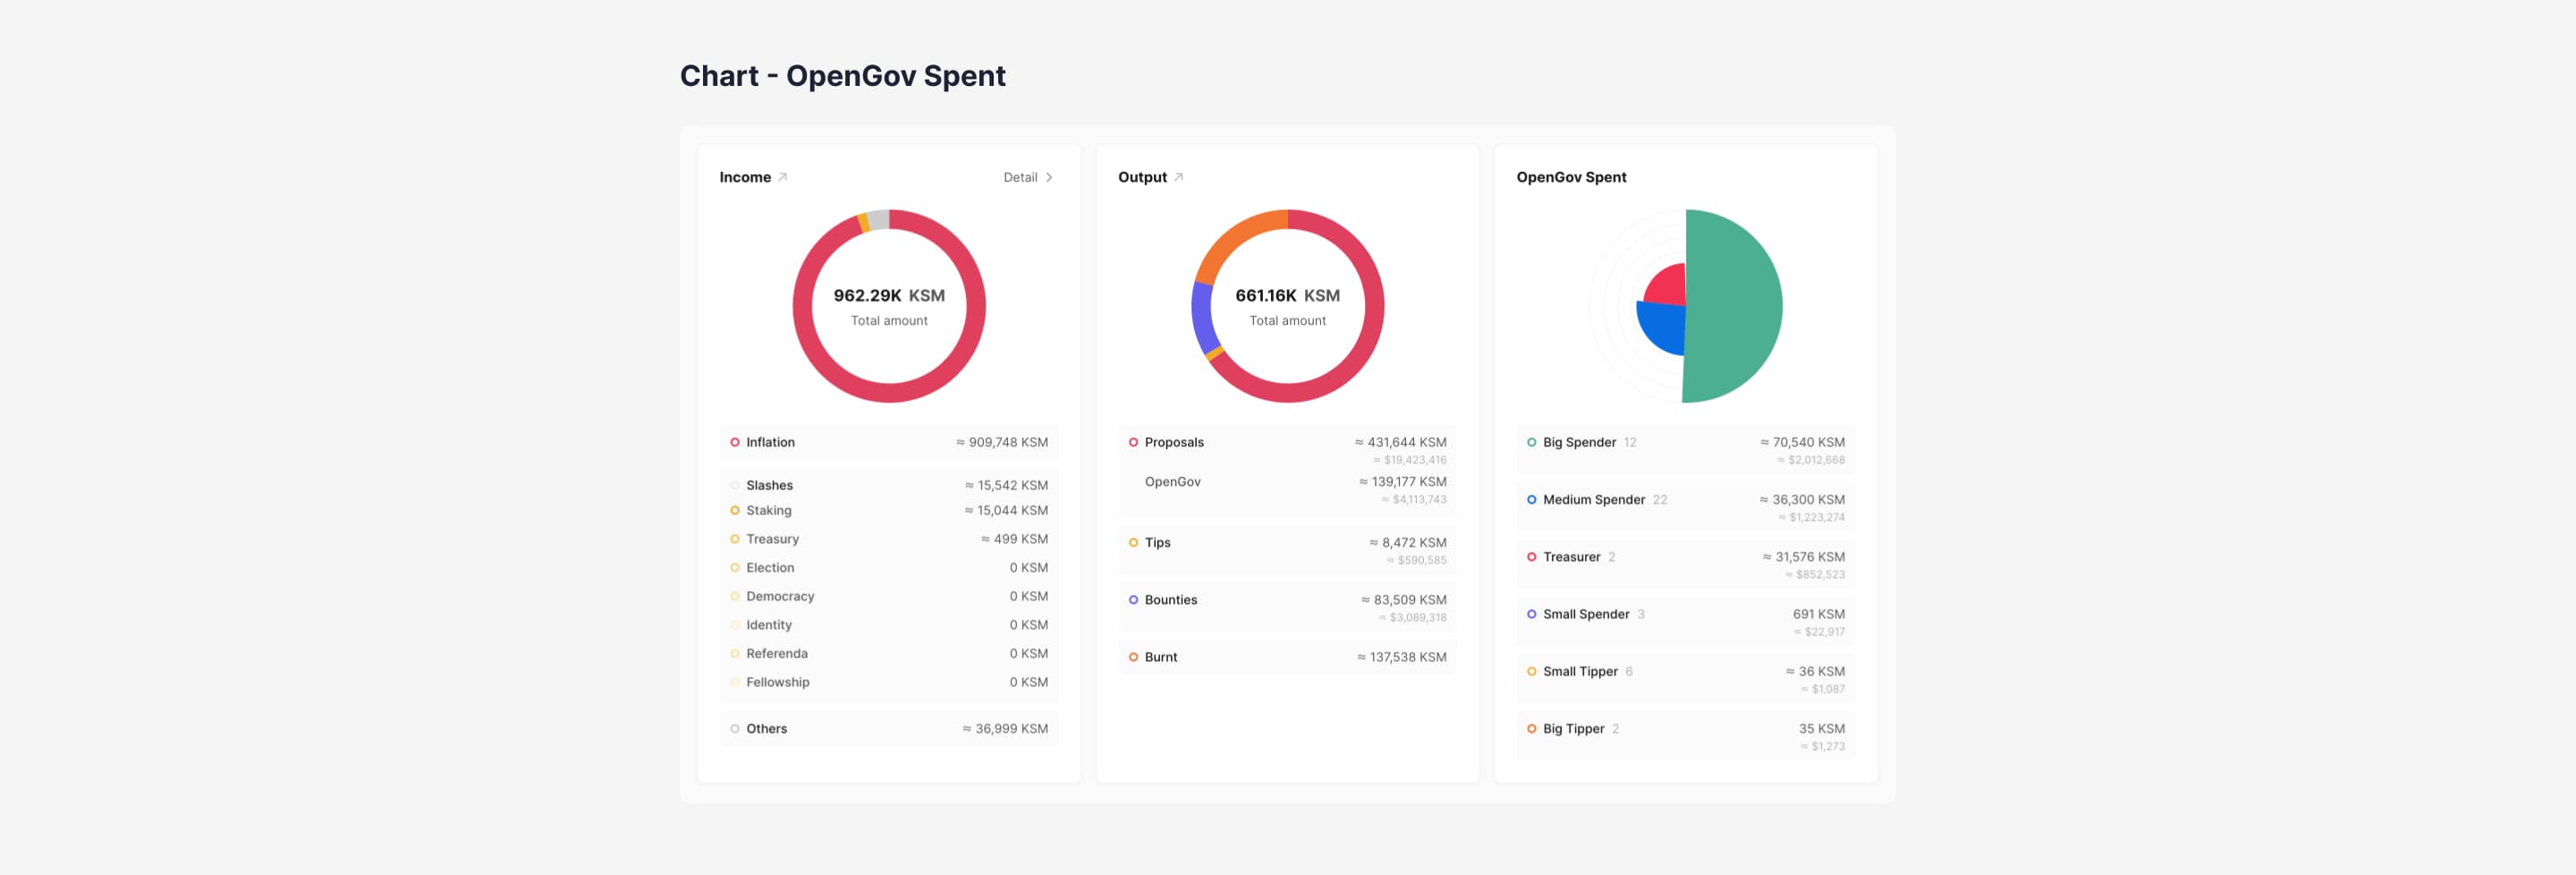Click the Small Tipper legend dot
Screen dimensions: 2576x875
point(1531,672)
